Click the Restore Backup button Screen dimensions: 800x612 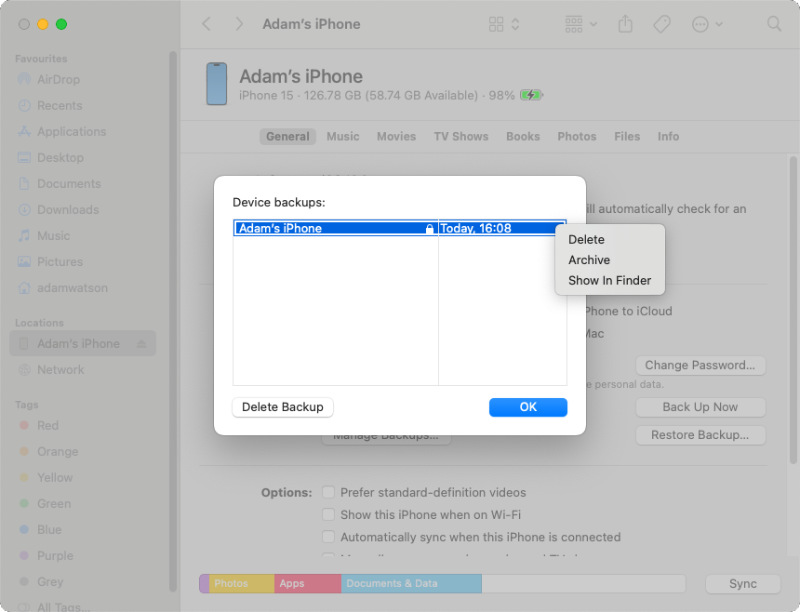(x=700, y=435)
